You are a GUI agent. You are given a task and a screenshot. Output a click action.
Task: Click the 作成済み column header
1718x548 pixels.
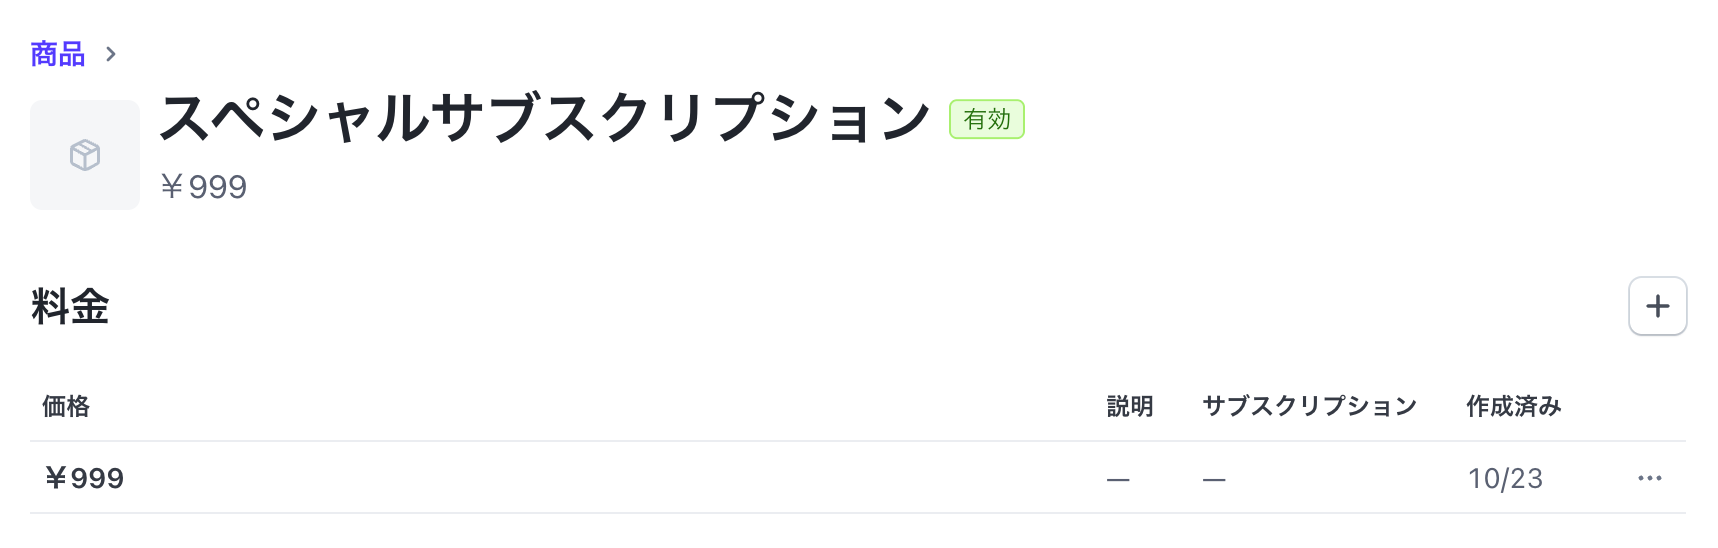tap(1513, 406)
